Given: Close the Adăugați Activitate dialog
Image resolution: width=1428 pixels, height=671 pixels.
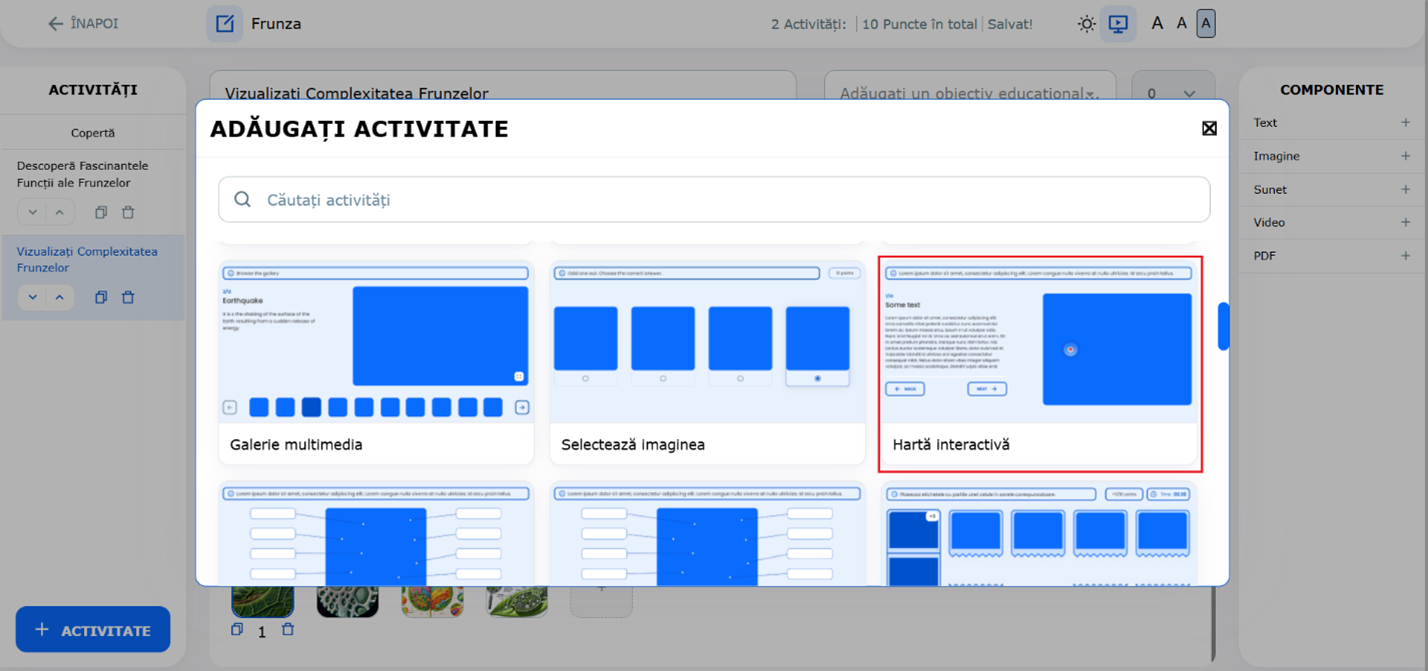Looking at the screenshot, I should (x=1209, y=128).
